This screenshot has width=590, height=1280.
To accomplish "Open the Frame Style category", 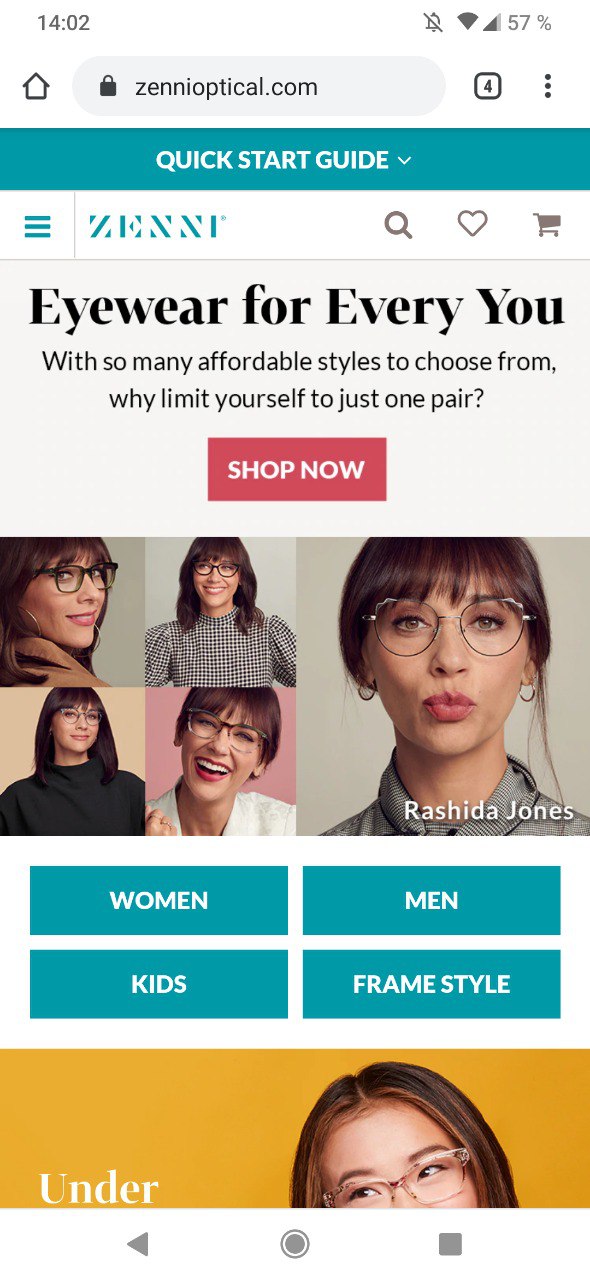I will (x=432, y=984).
